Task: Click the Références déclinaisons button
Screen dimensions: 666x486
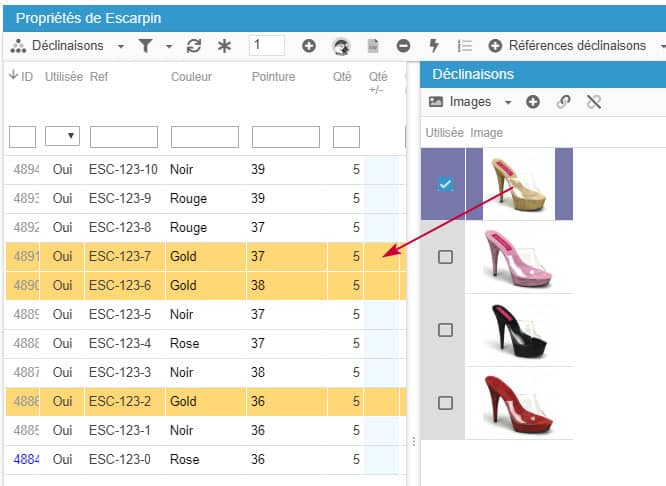Action: click(x=568, y=46)
